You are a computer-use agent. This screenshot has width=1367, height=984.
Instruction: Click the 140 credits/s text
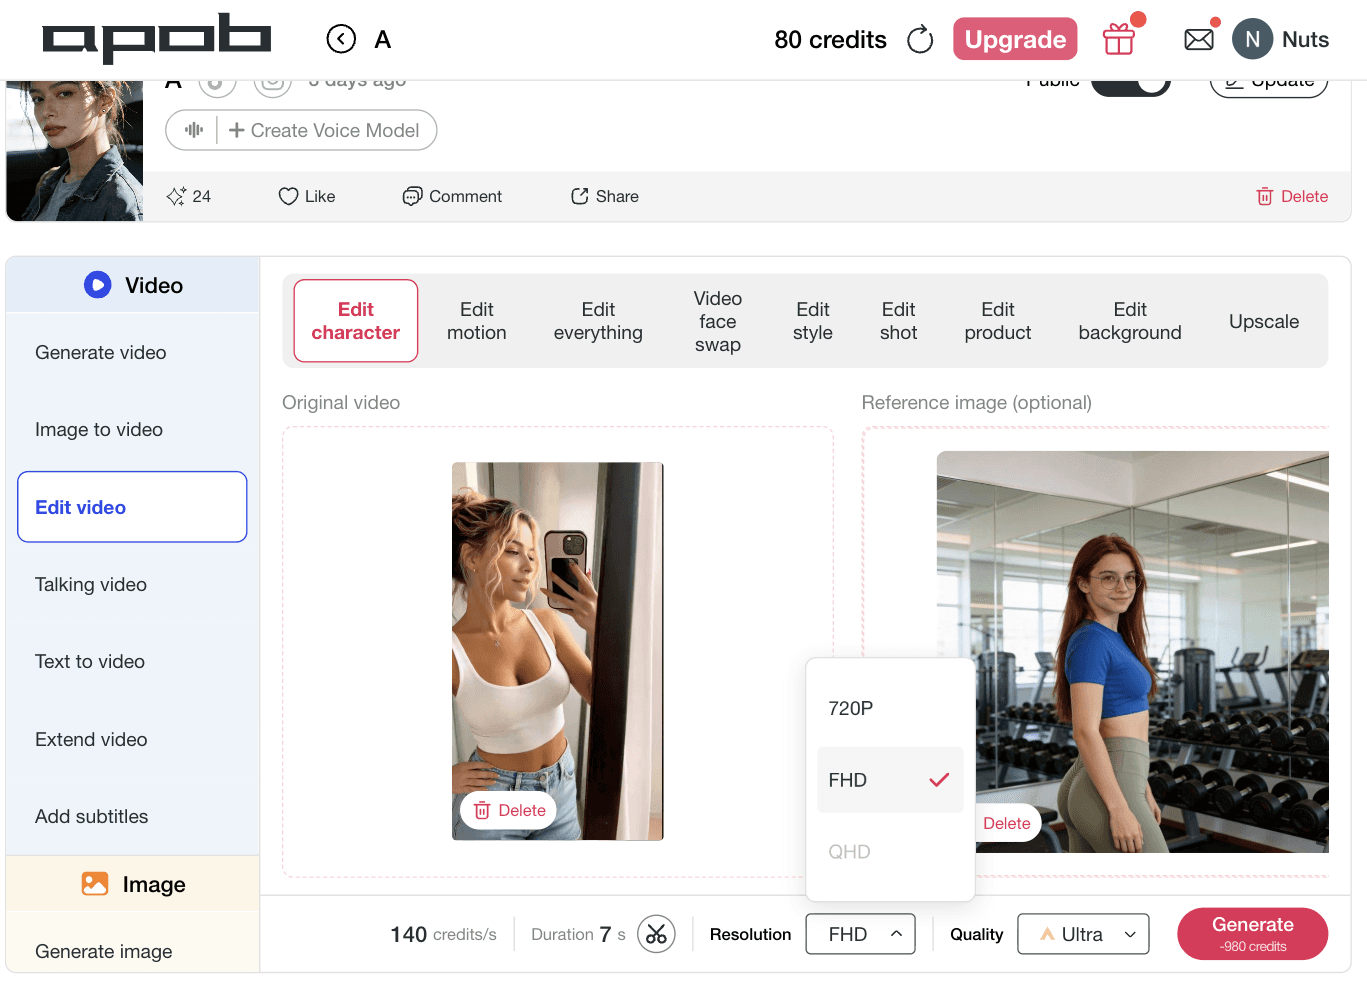pos(443,934)
